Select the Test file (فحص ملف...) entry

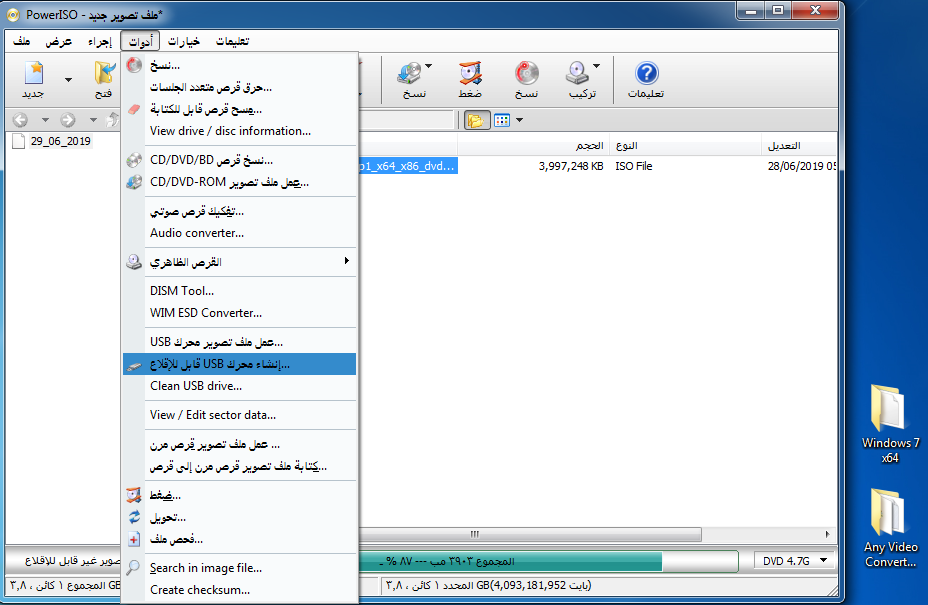point(239,539)
